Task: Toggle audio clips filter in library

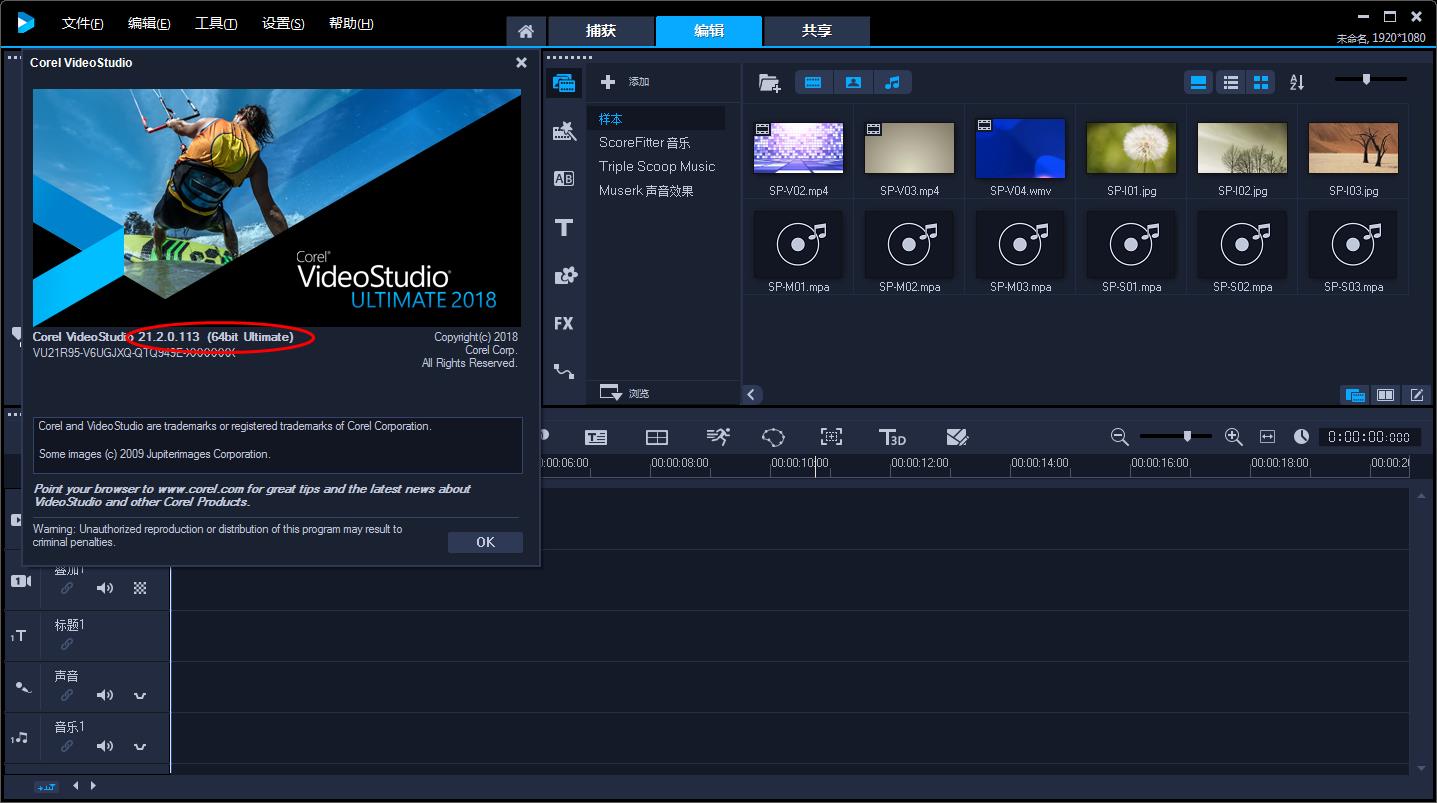Action: click(x=893, y=82)
